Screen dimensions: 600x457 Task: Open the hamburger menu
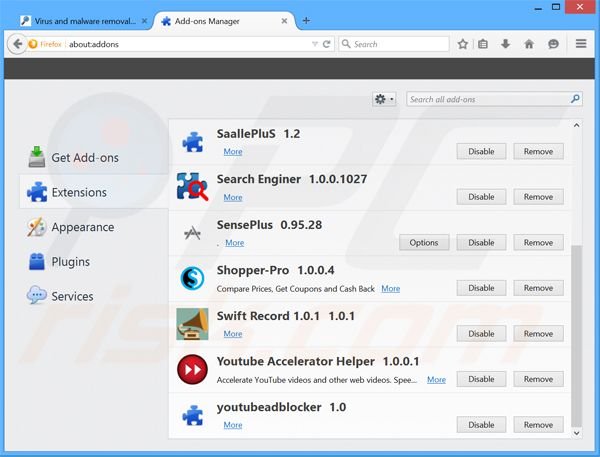pos(581,44)
